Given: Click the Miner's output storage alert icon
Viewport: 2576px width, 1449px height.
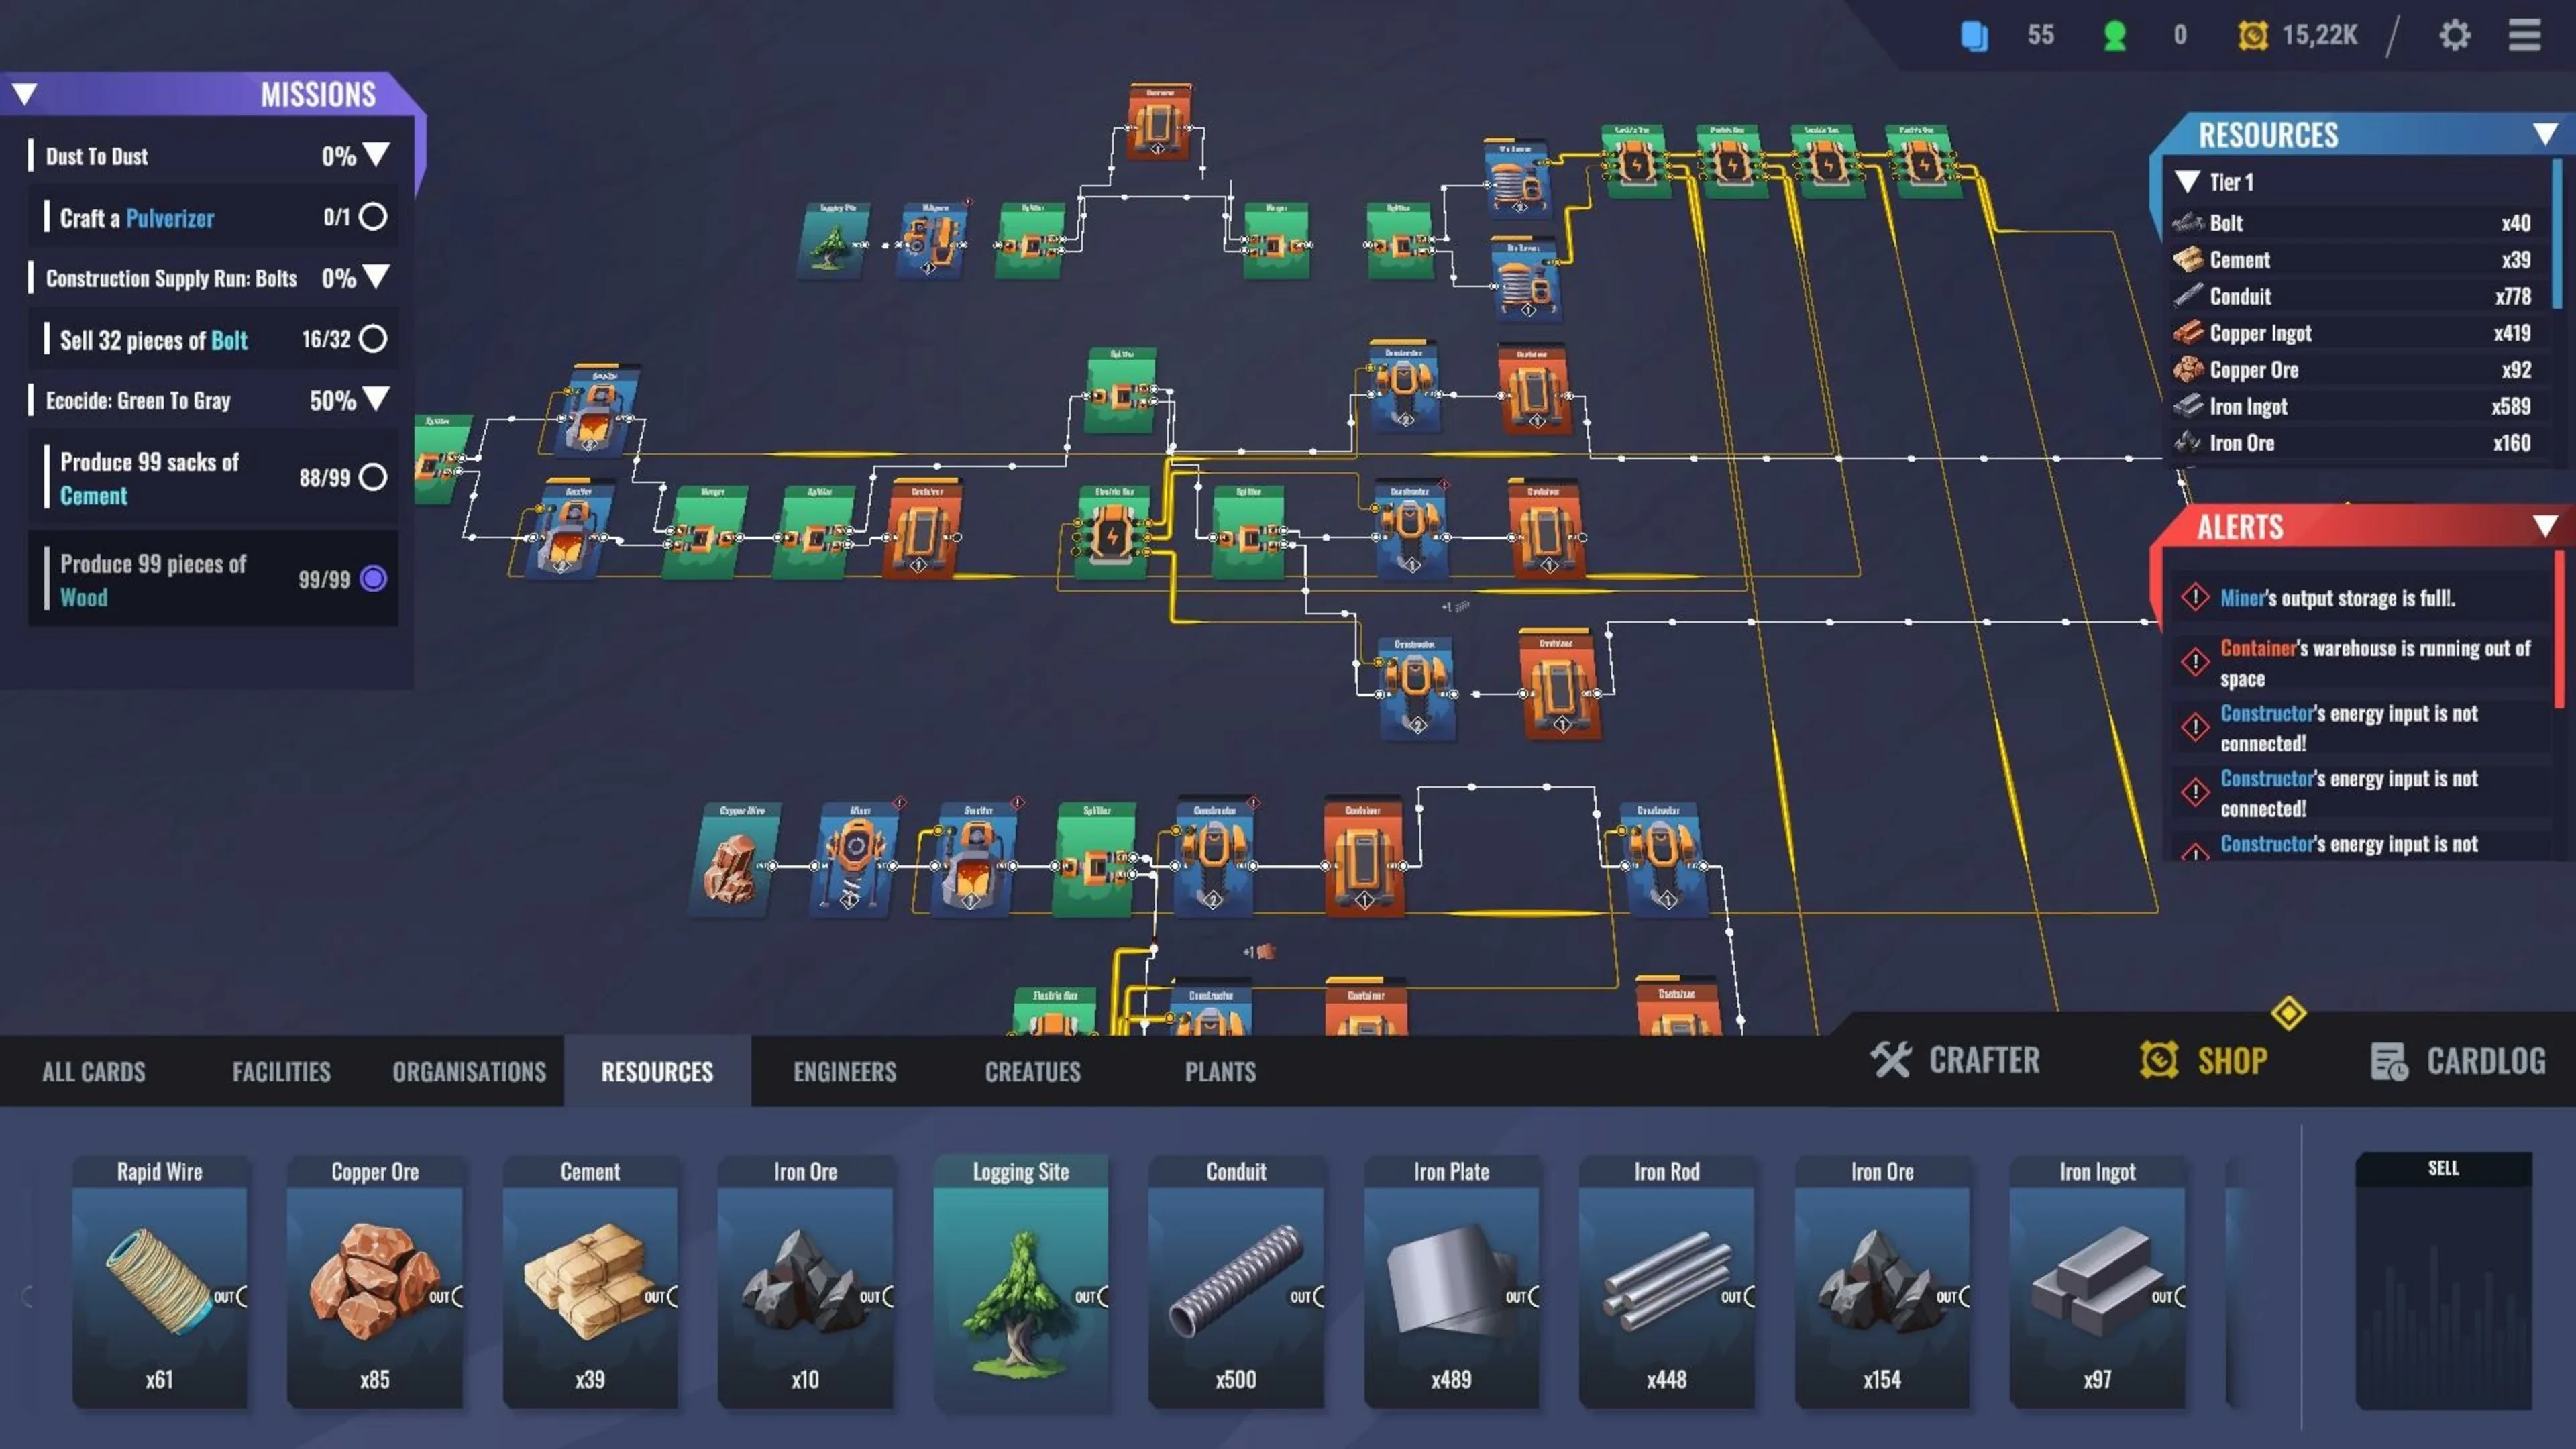Looking at the screenshot, I should click(x=2195, y=598).
